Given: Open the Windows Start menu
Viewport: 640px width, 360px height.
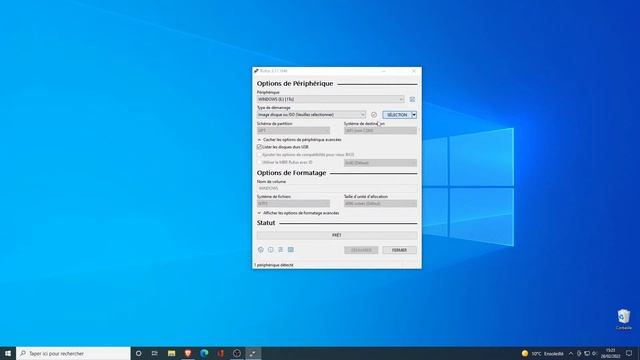Looking at the screenshot, I should pyautogui.click(x=8, y=353).
